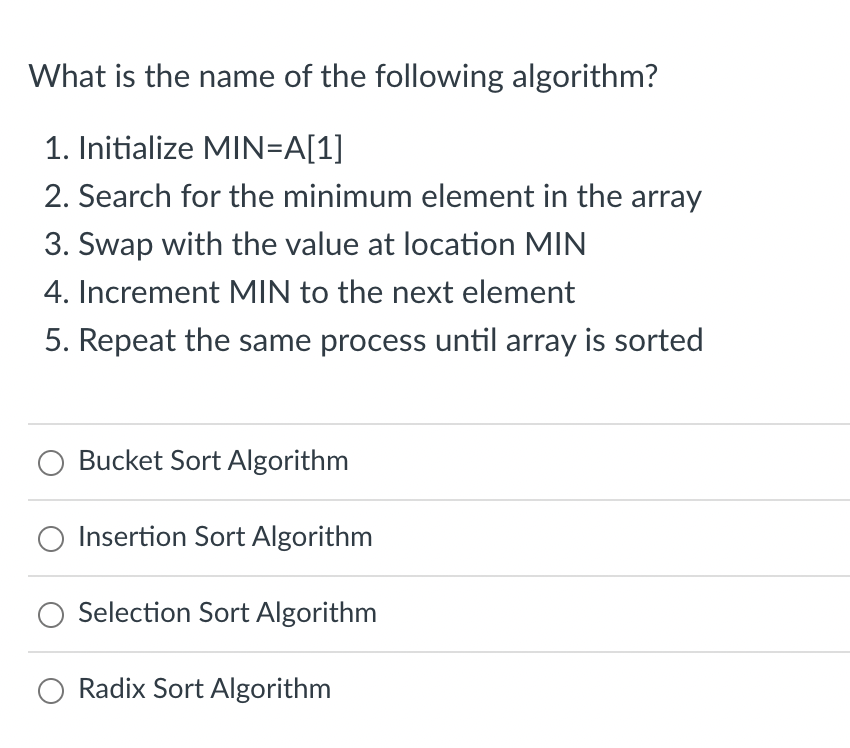
Task: Click the "Insertion Sort Algorithm" label text
Action: coord(226,537)
